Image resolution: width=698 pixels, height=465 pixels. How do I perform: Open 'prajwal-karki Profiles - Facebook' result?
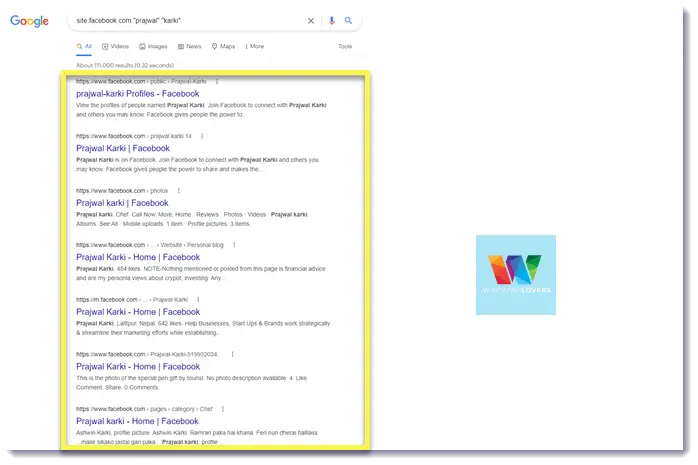pyautogui.click(x=138, y=94)
